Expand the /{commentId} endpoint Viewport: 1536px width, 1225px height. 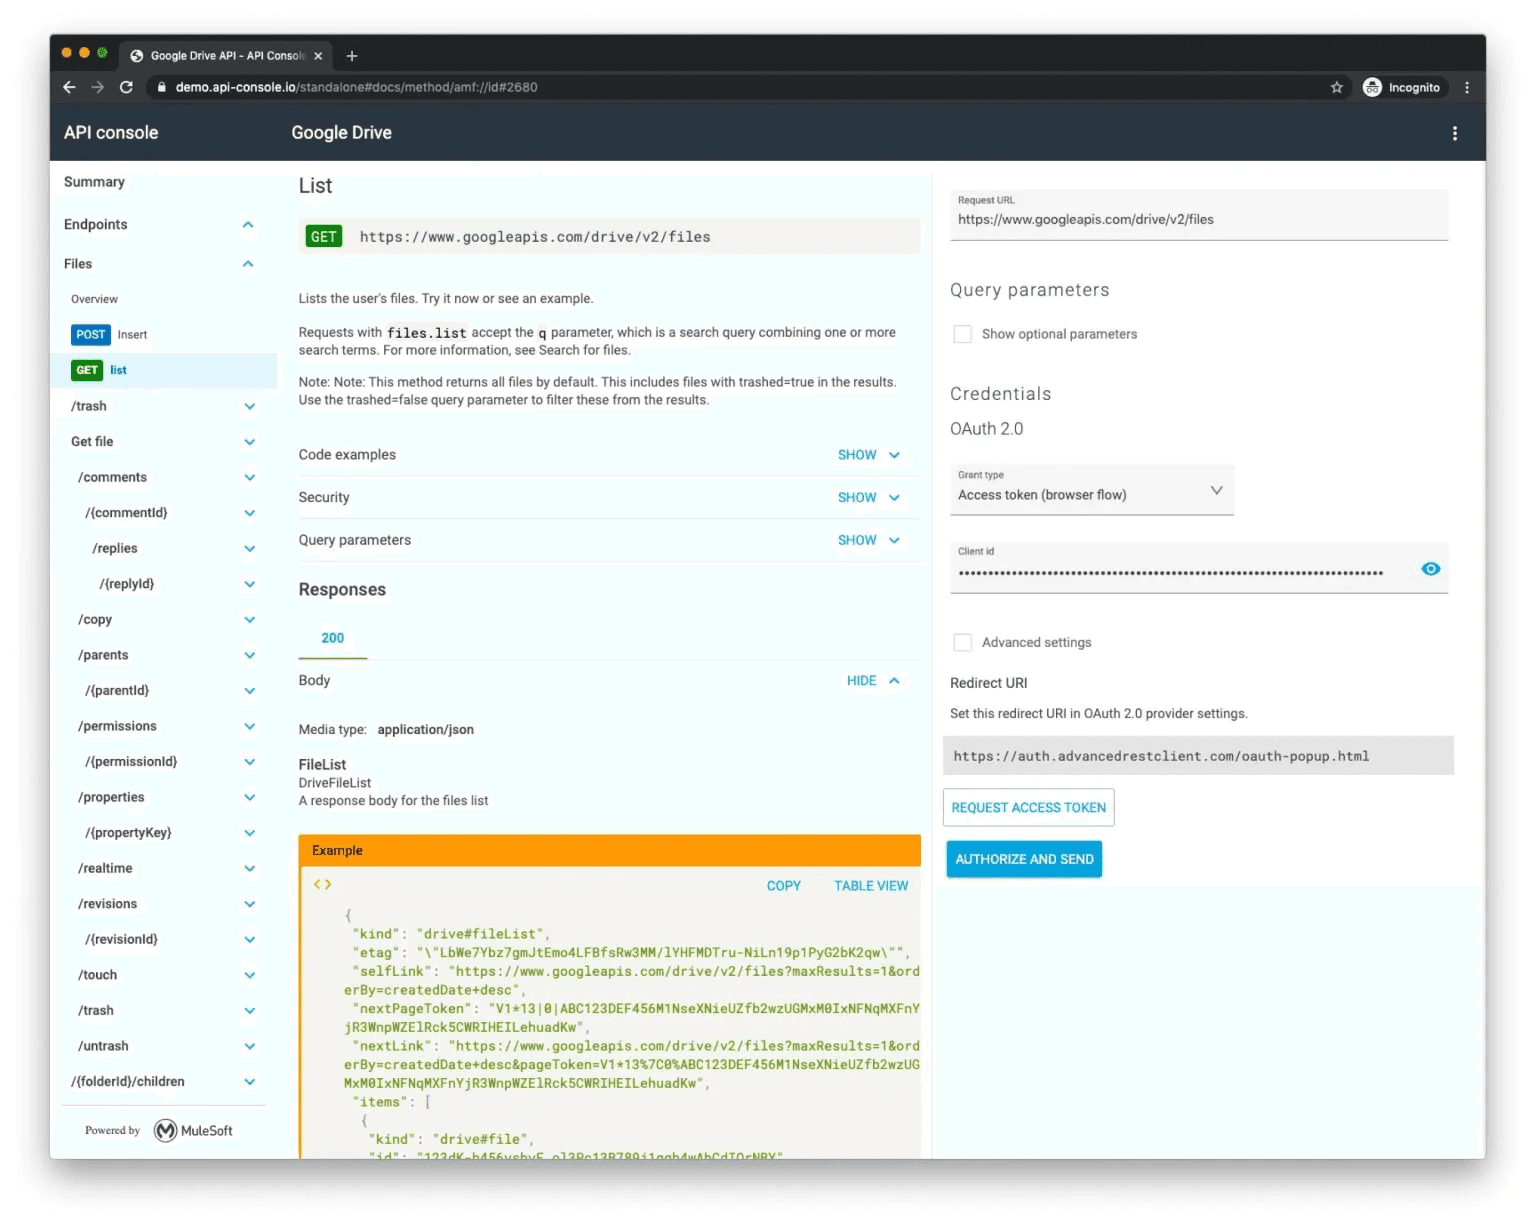tap(249, 513)
